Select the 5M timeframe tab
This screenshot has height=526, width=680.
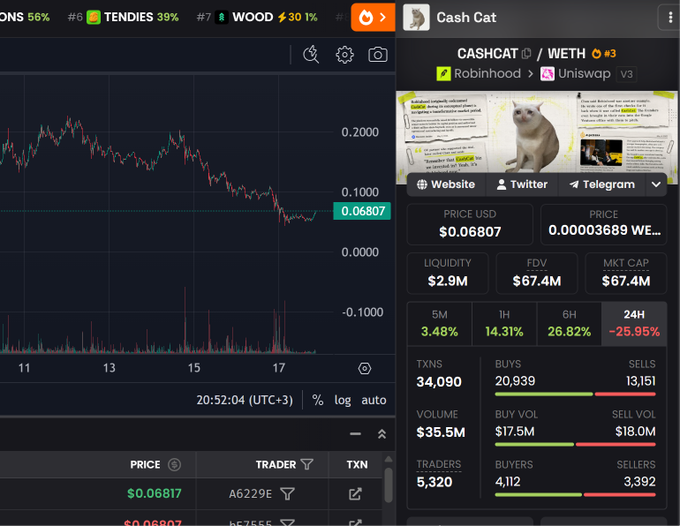click(439, 323)
